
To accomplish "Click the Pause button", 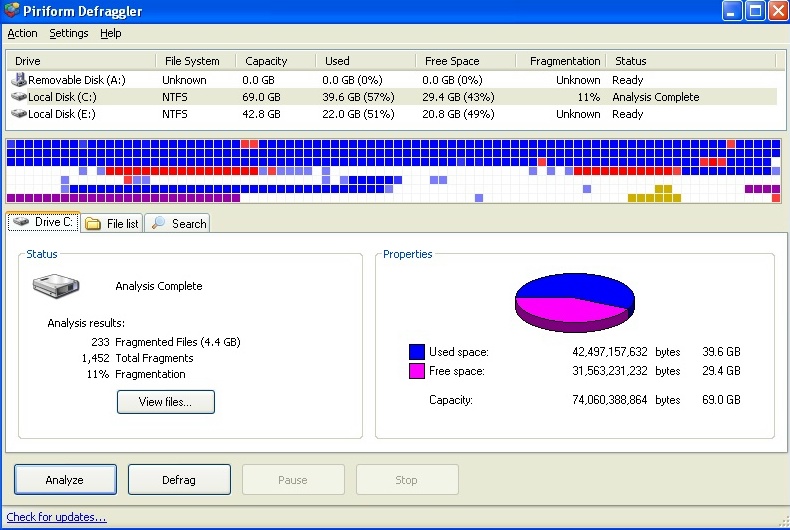I will click(293, 480).
